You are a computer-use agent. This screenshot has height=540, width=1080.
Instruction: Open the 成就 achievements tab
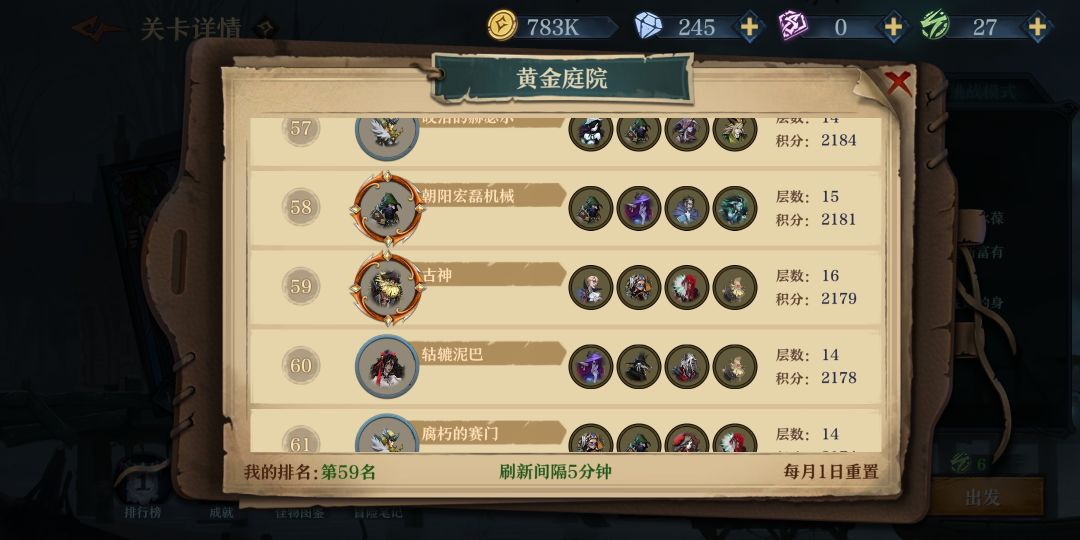[221, 512]
